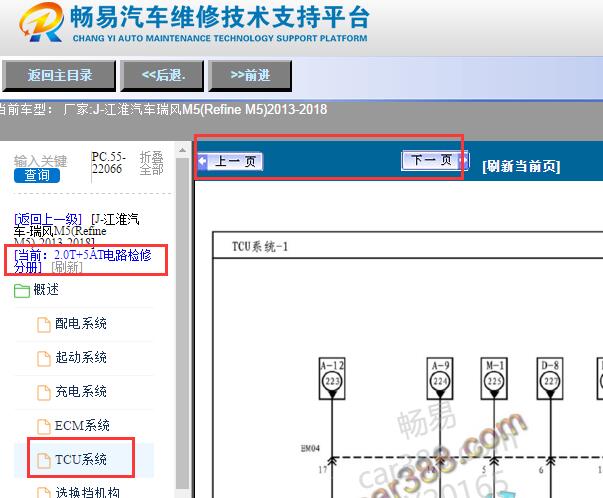The height and width of the screenshot is (498, 603).
Task: Go back with <<后退 button
Action: pyautogui.click(x=162, y=75)
